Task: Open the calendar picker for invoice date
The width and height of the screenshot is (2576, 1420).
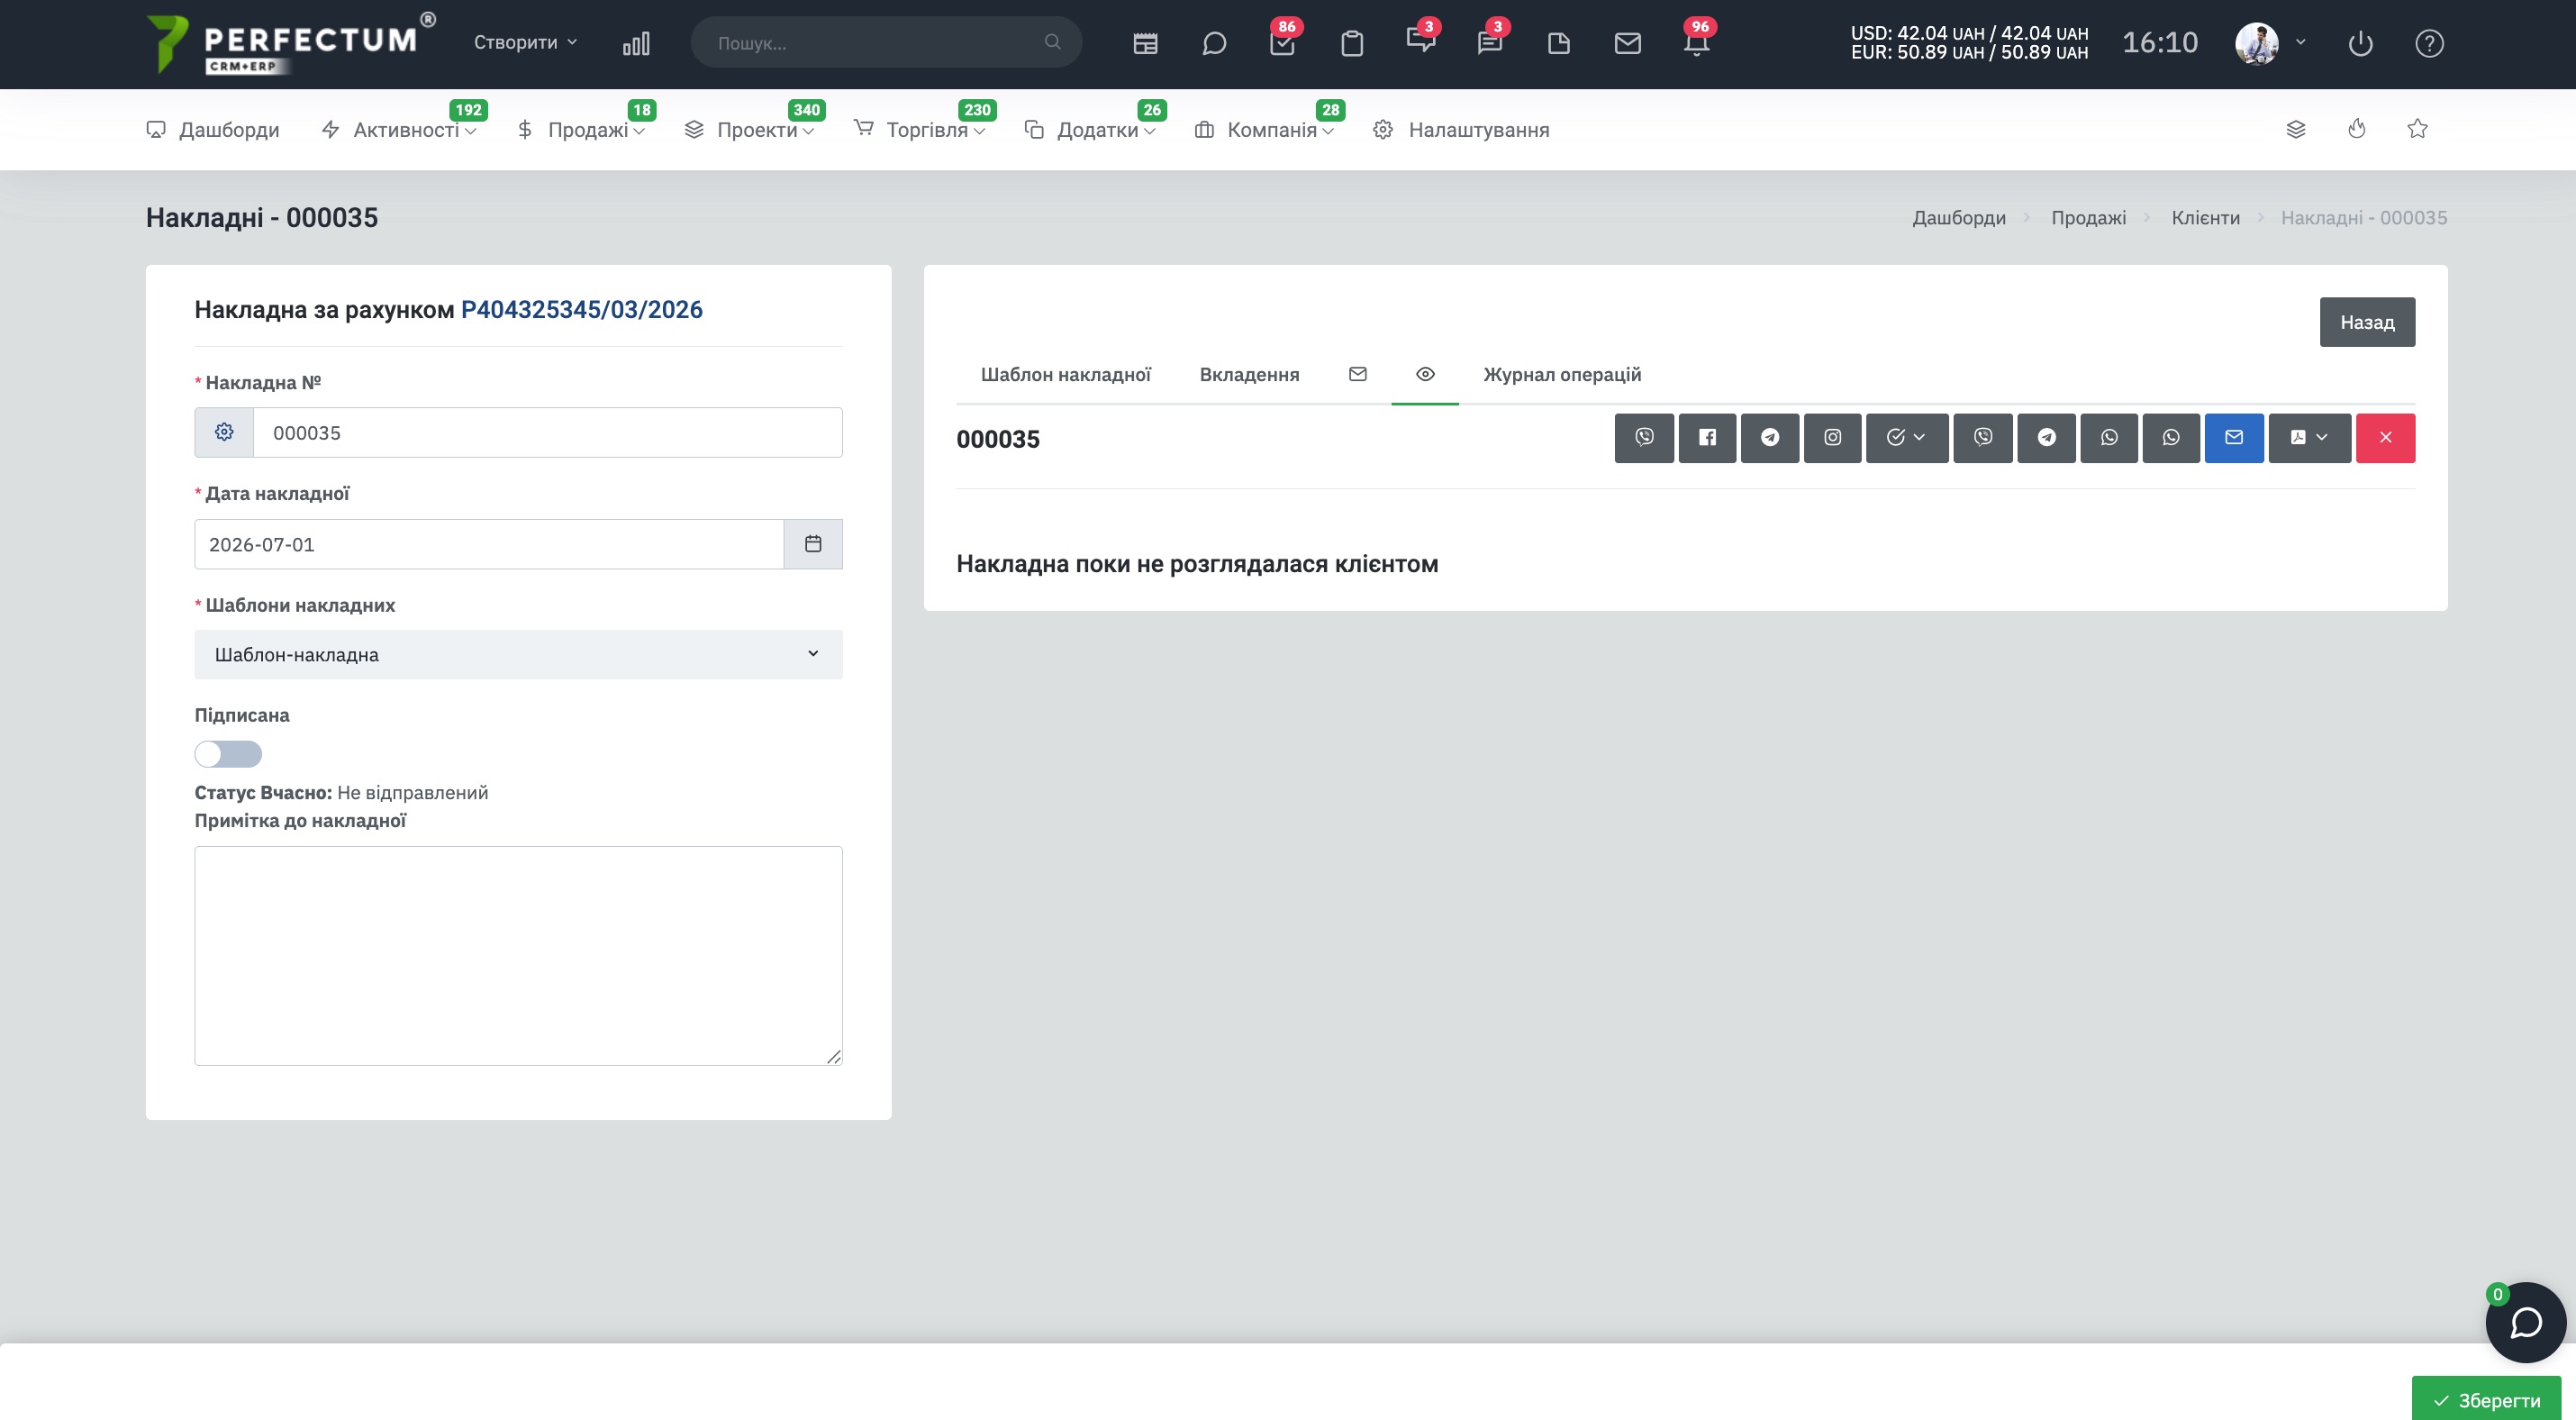Action: [x=813, y=544]
